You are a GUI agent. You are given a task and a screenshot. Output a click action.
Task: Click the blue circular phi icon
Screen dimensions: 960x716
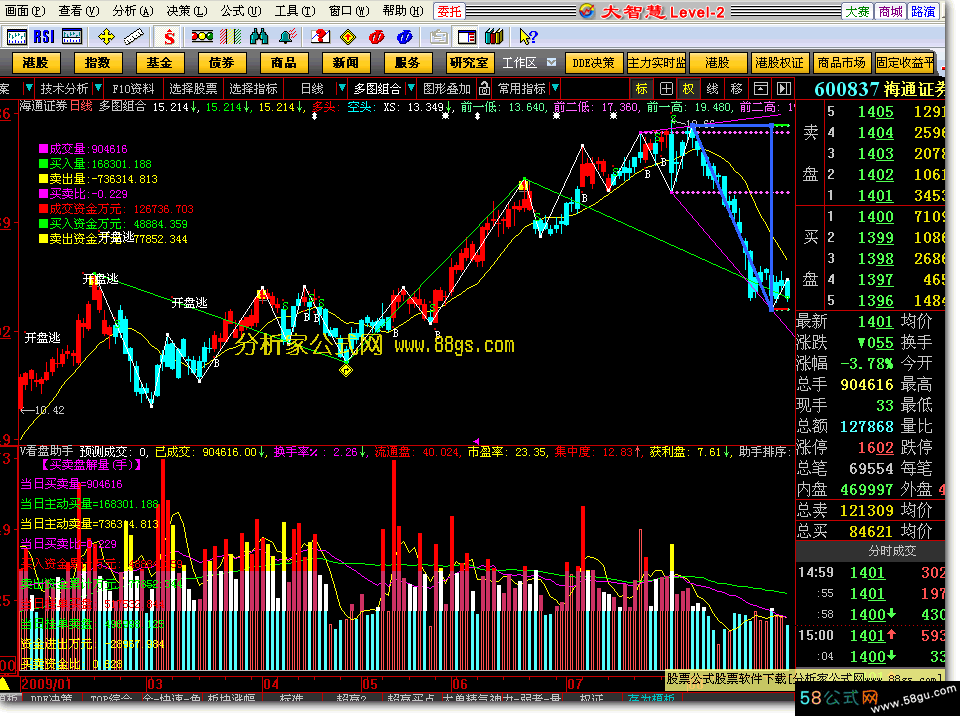[405, 37]
